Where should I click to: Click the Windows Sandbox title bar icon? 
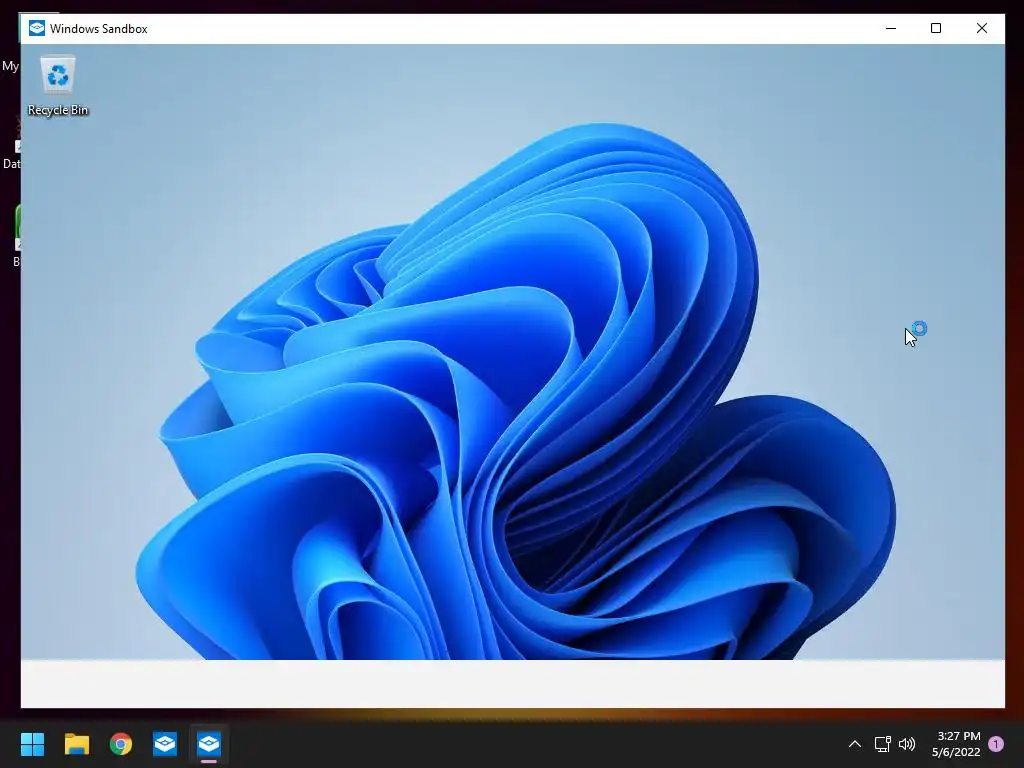coord(37,28)
